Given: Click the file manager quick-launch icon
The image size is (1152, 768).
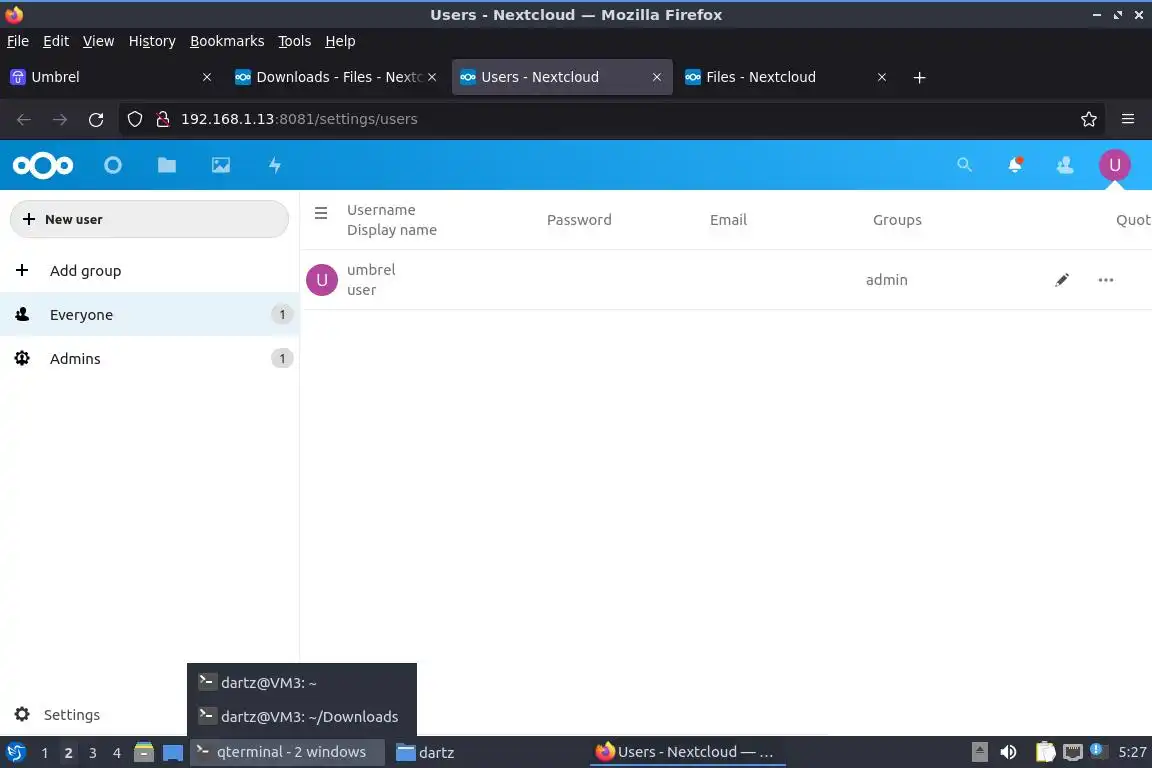Looking at the screenshot, I should click(144, 752).
